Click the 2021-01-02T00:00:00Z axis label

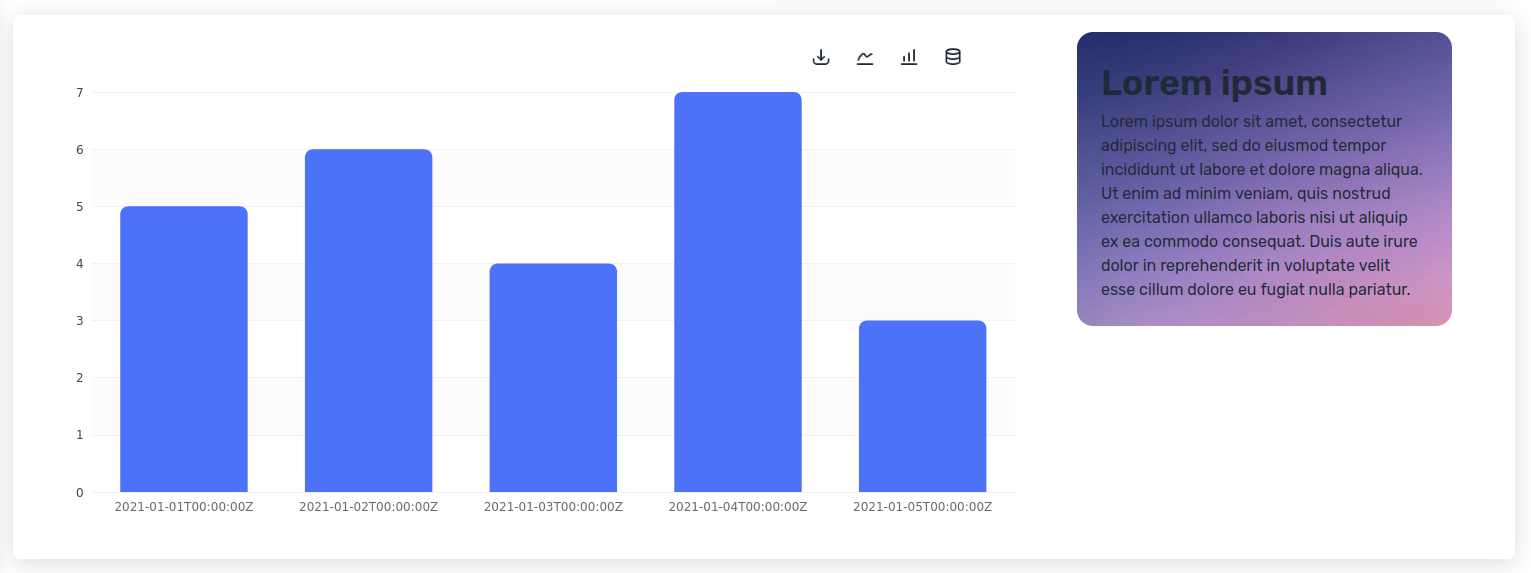[368, 507]
